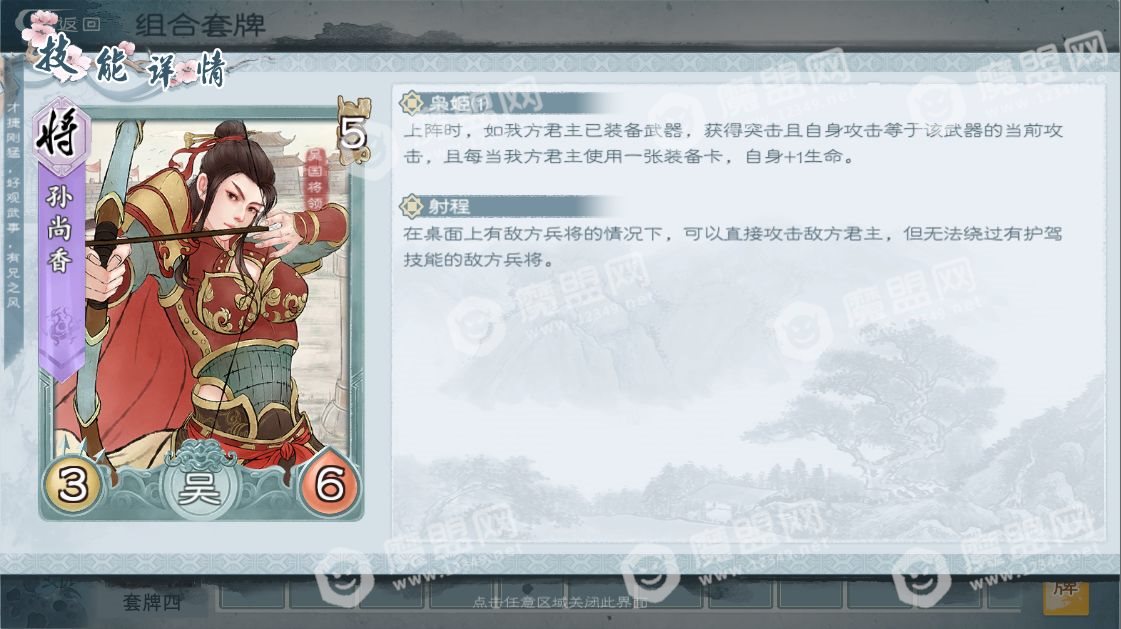Click the 射程 skill description text
1121x629 pixels.
click(732, 246)
